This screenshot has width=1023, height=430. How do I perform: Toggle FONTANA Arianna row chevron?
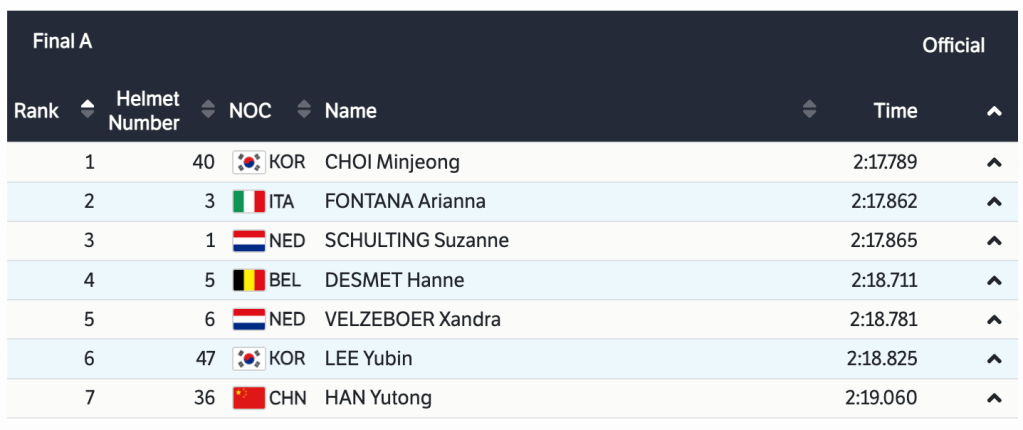pyautogui.click(x=994, y=201)
